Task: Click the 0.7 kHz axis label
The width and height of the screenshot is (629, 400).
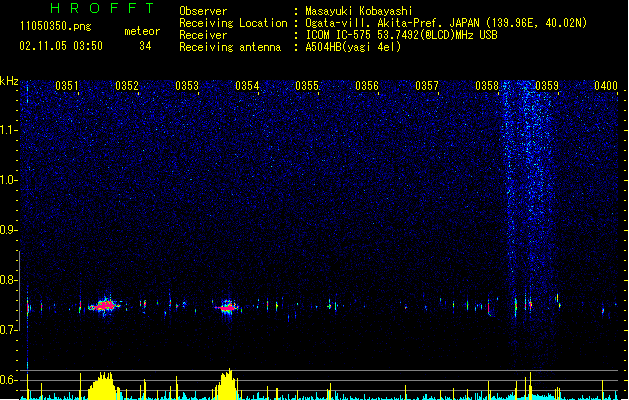Action: pos(8,330)
